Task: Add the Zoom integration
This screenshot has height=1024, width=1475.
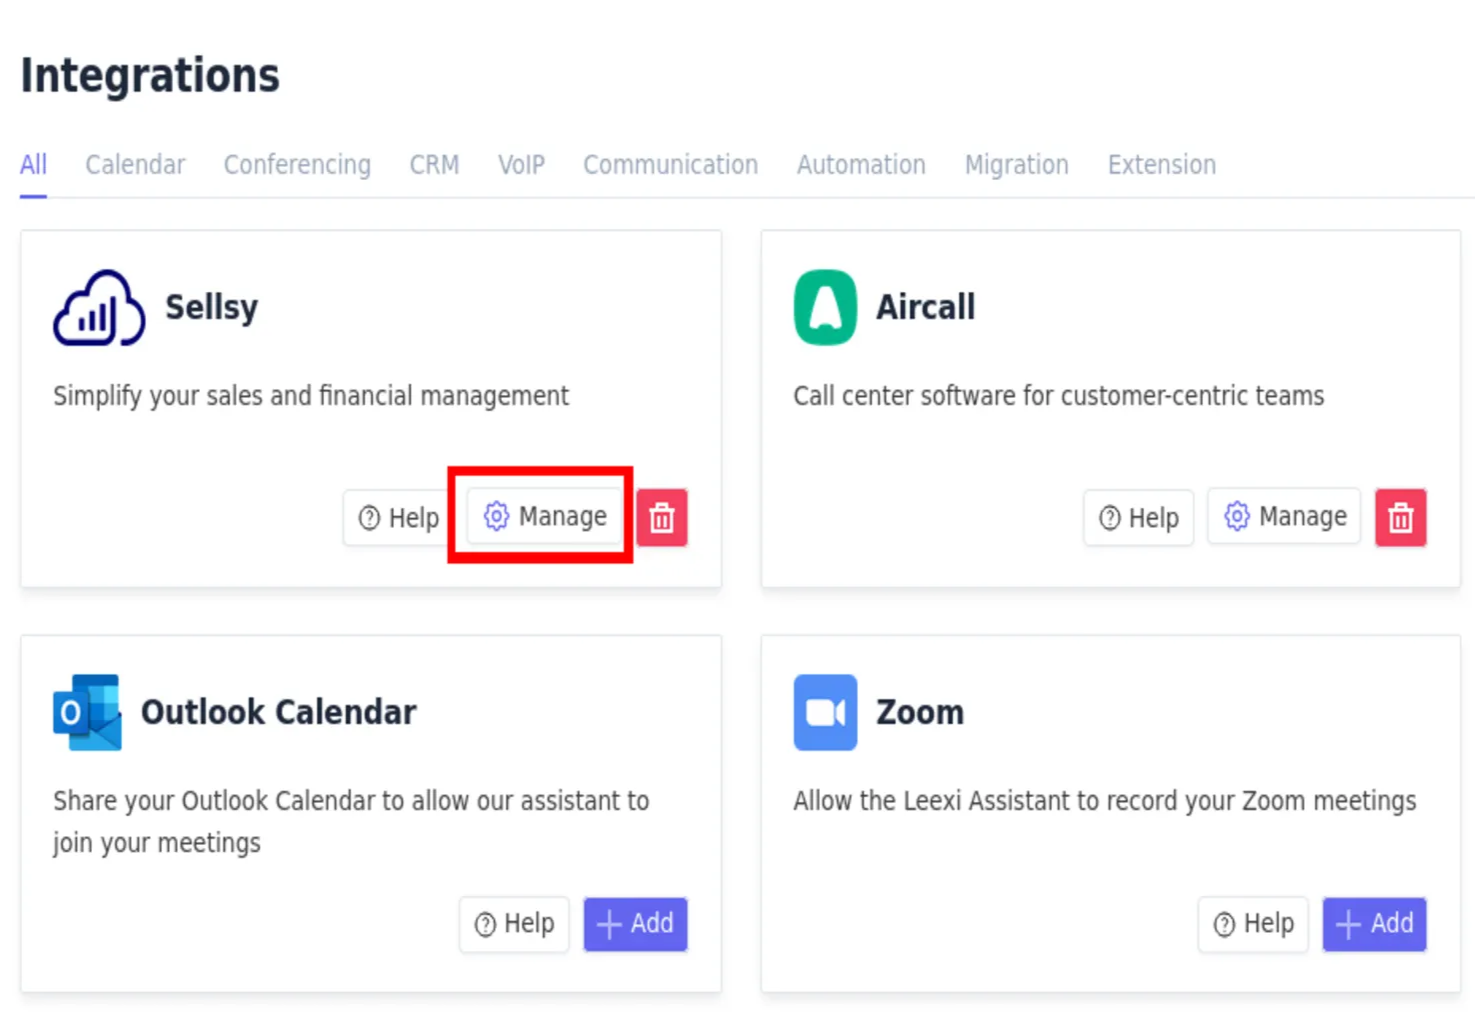Action: click(1374, 923)
